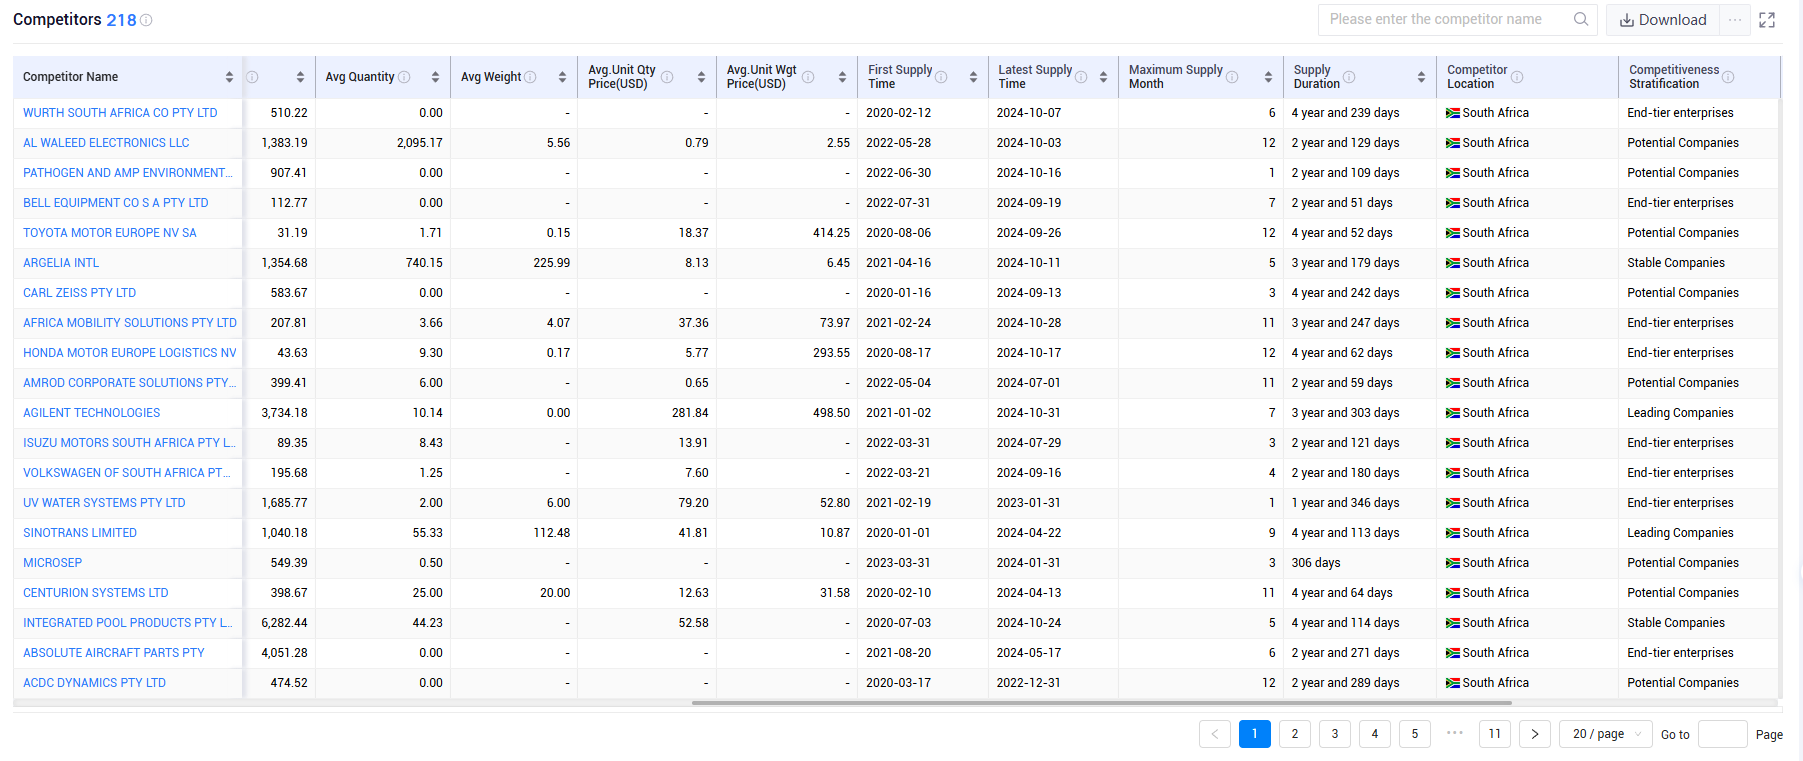Image resolution: width=1803 pixels, height=761 pixels.
Task: Click Avg Weight info icon
Action: [530, 77]
